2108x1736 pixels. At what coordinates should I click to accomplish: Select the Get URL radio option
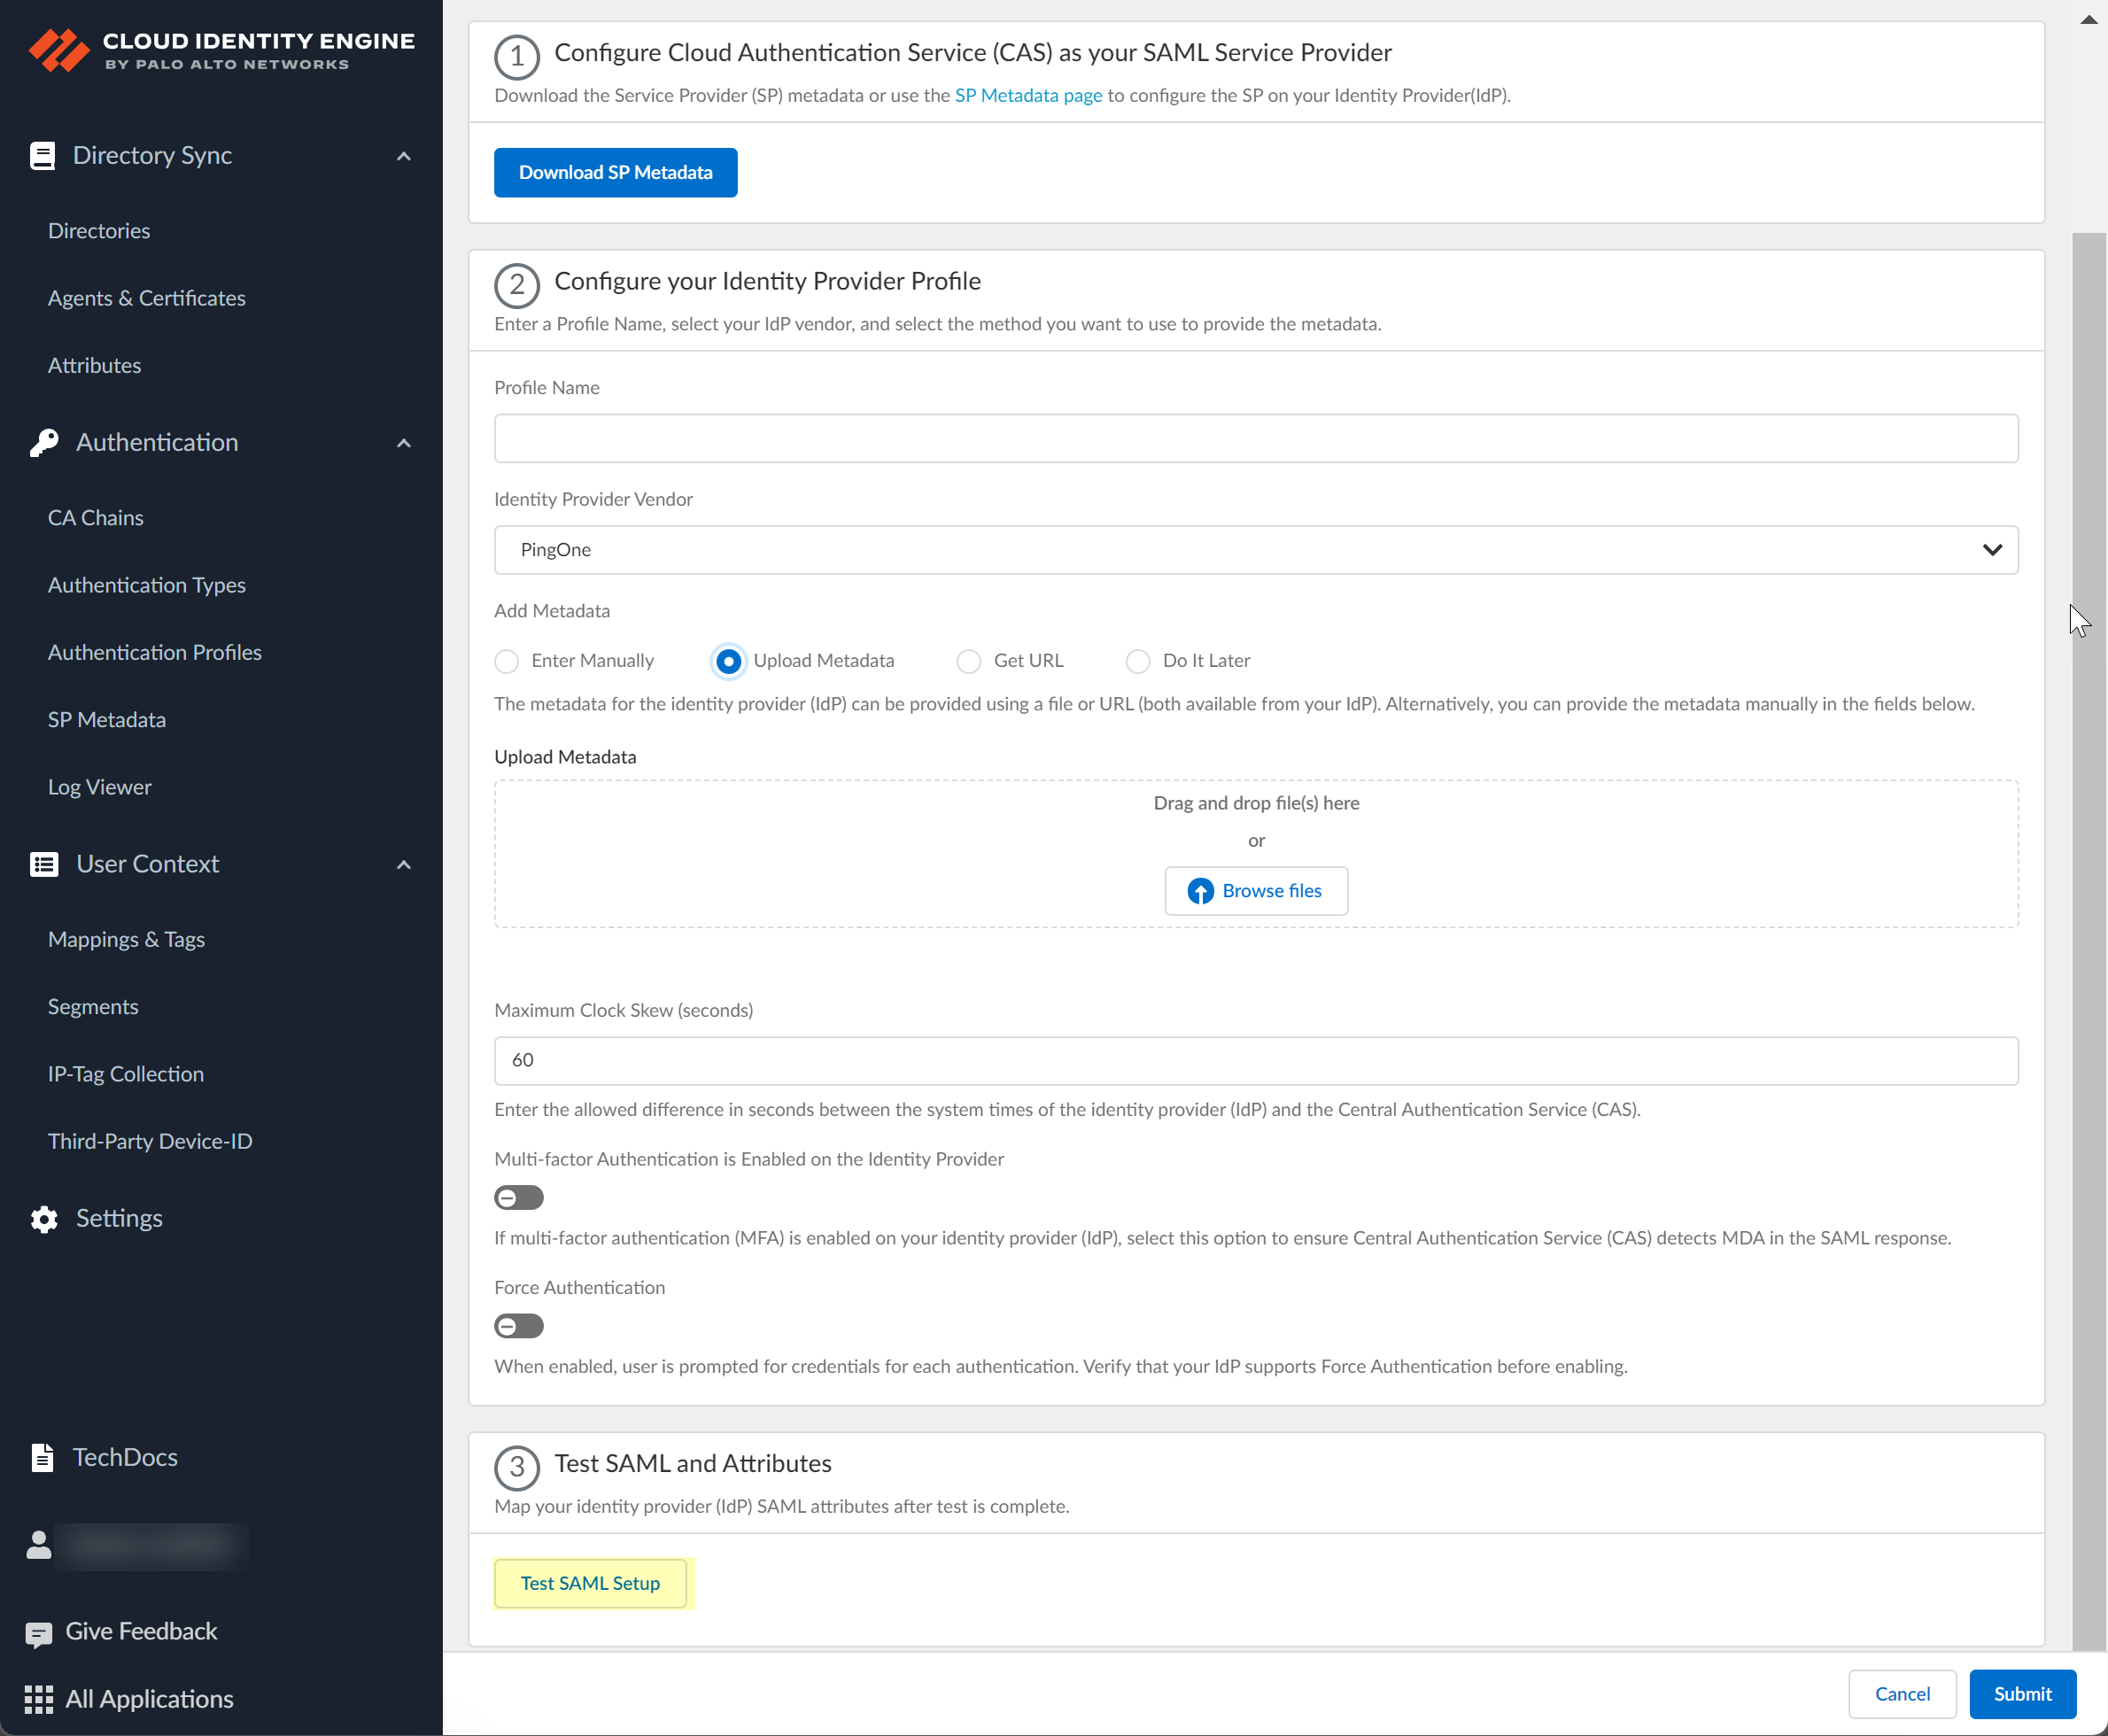[969, 662]
